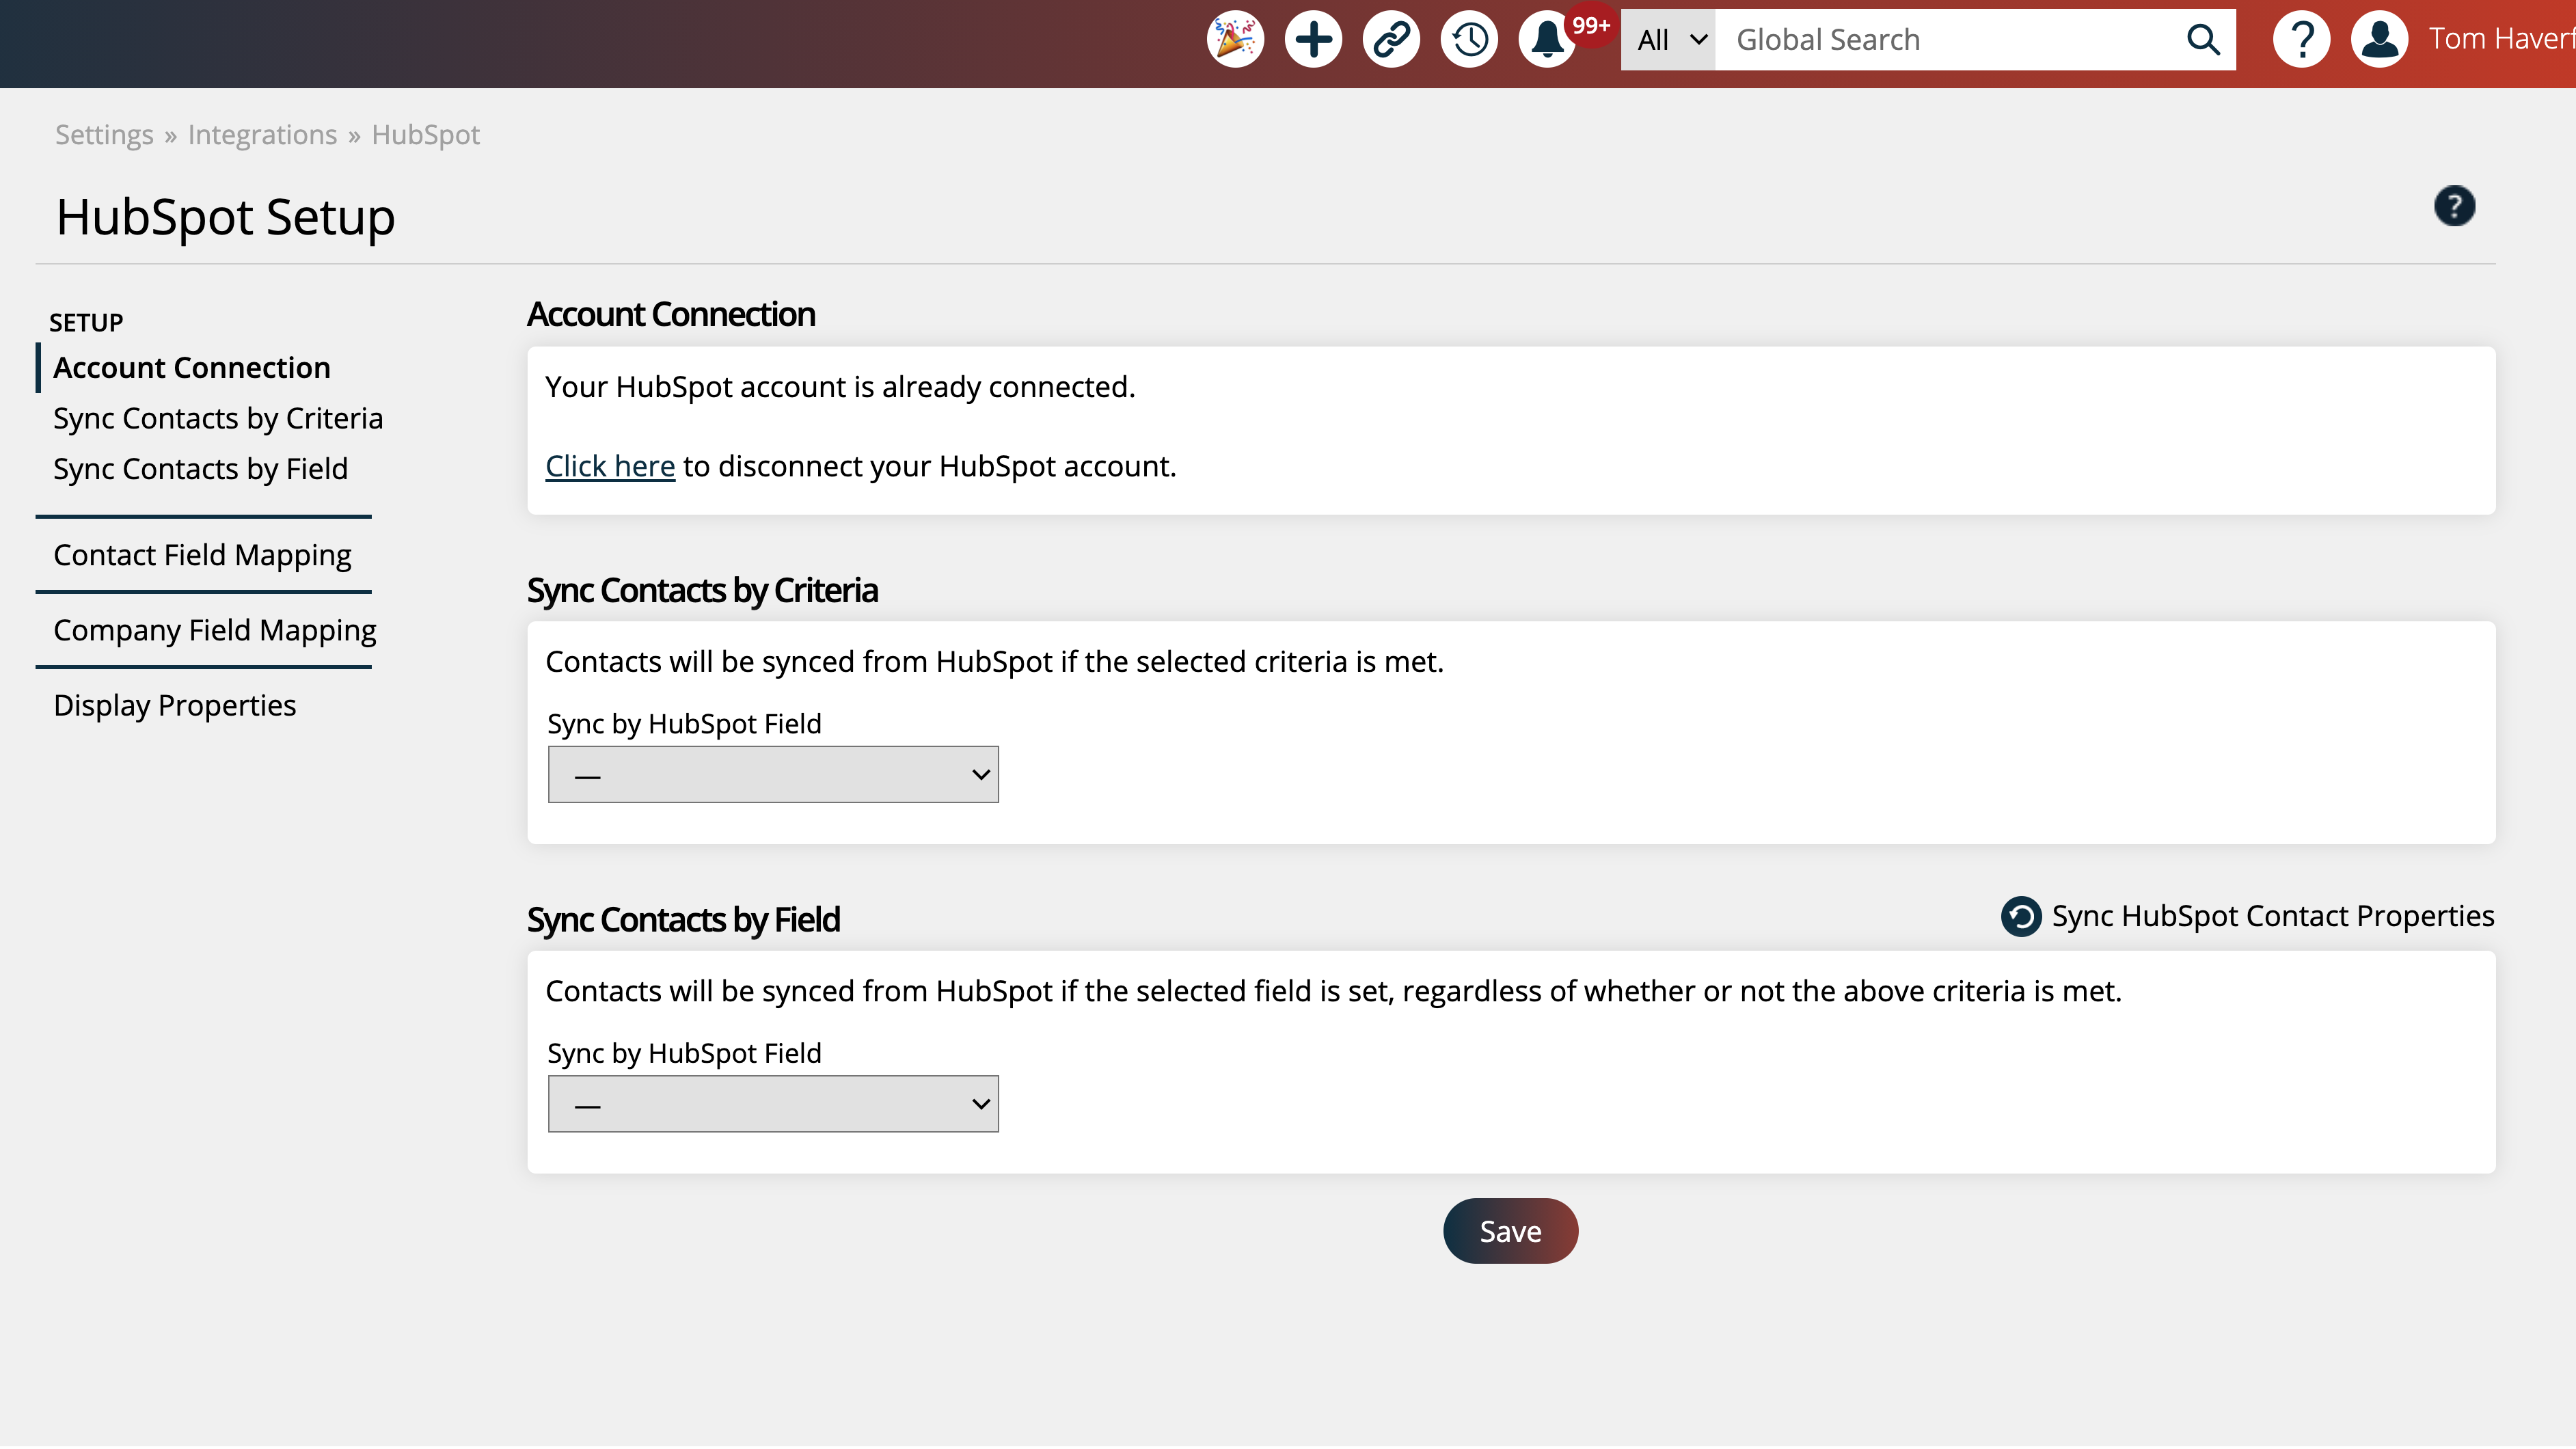The height and width of the screenshot is (1449, 2576).
Task: Click the quick add plus icon
Action: click(1313, 39)
